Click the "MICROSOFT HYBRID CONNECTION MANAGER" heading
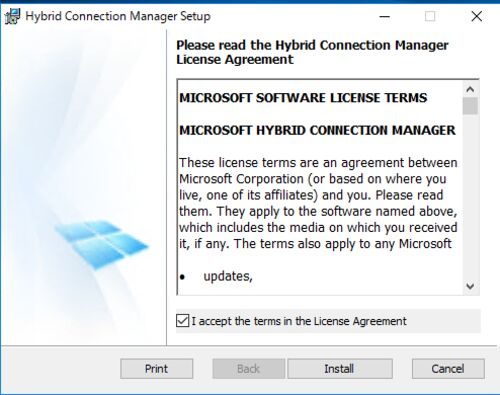This screenshot has height=395, width=500. pyautogui.click(x=317, y=130)
